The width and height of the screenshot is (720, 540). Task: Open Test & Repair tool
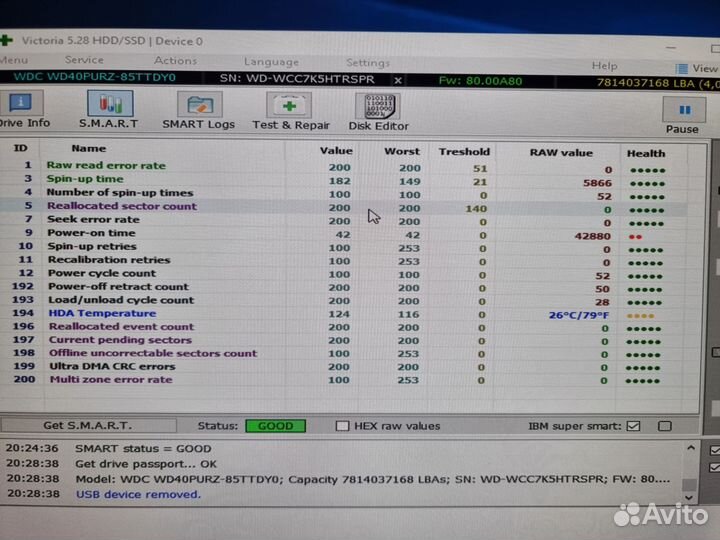291,112
